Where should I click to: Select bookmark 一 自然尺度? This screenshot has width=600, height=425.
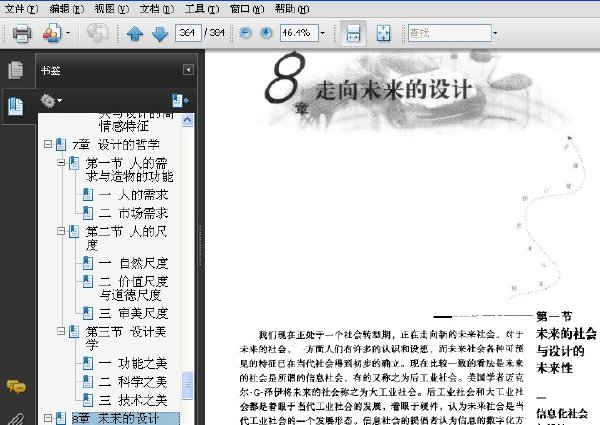[x=133, y=263]
